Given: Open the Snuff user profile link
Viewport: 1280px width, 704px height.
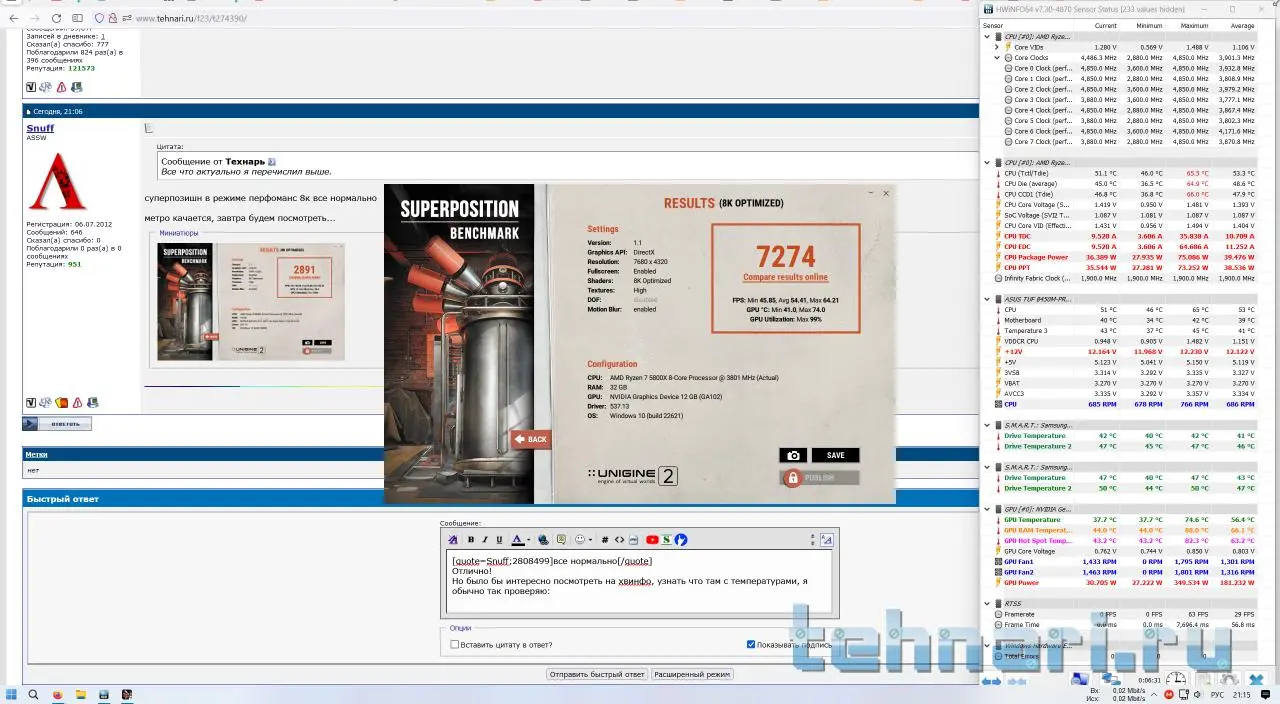Looking at the screenshot, I should pos(40,129).
